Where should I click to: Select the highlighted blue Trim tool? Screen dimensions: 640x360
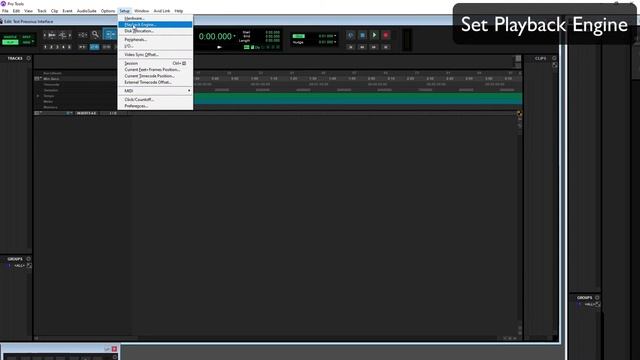pyautogui.click(x=110, y=35)
